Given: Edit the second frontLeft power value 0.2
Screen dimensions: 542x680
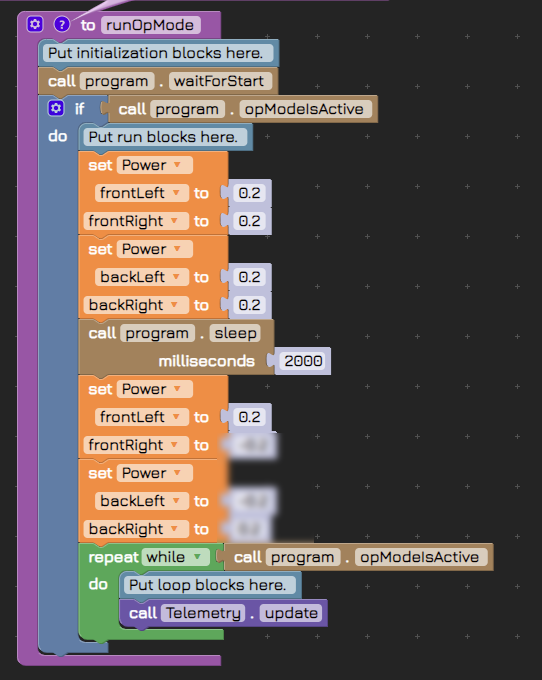Looking at the screenshot, I should point(249,417).
